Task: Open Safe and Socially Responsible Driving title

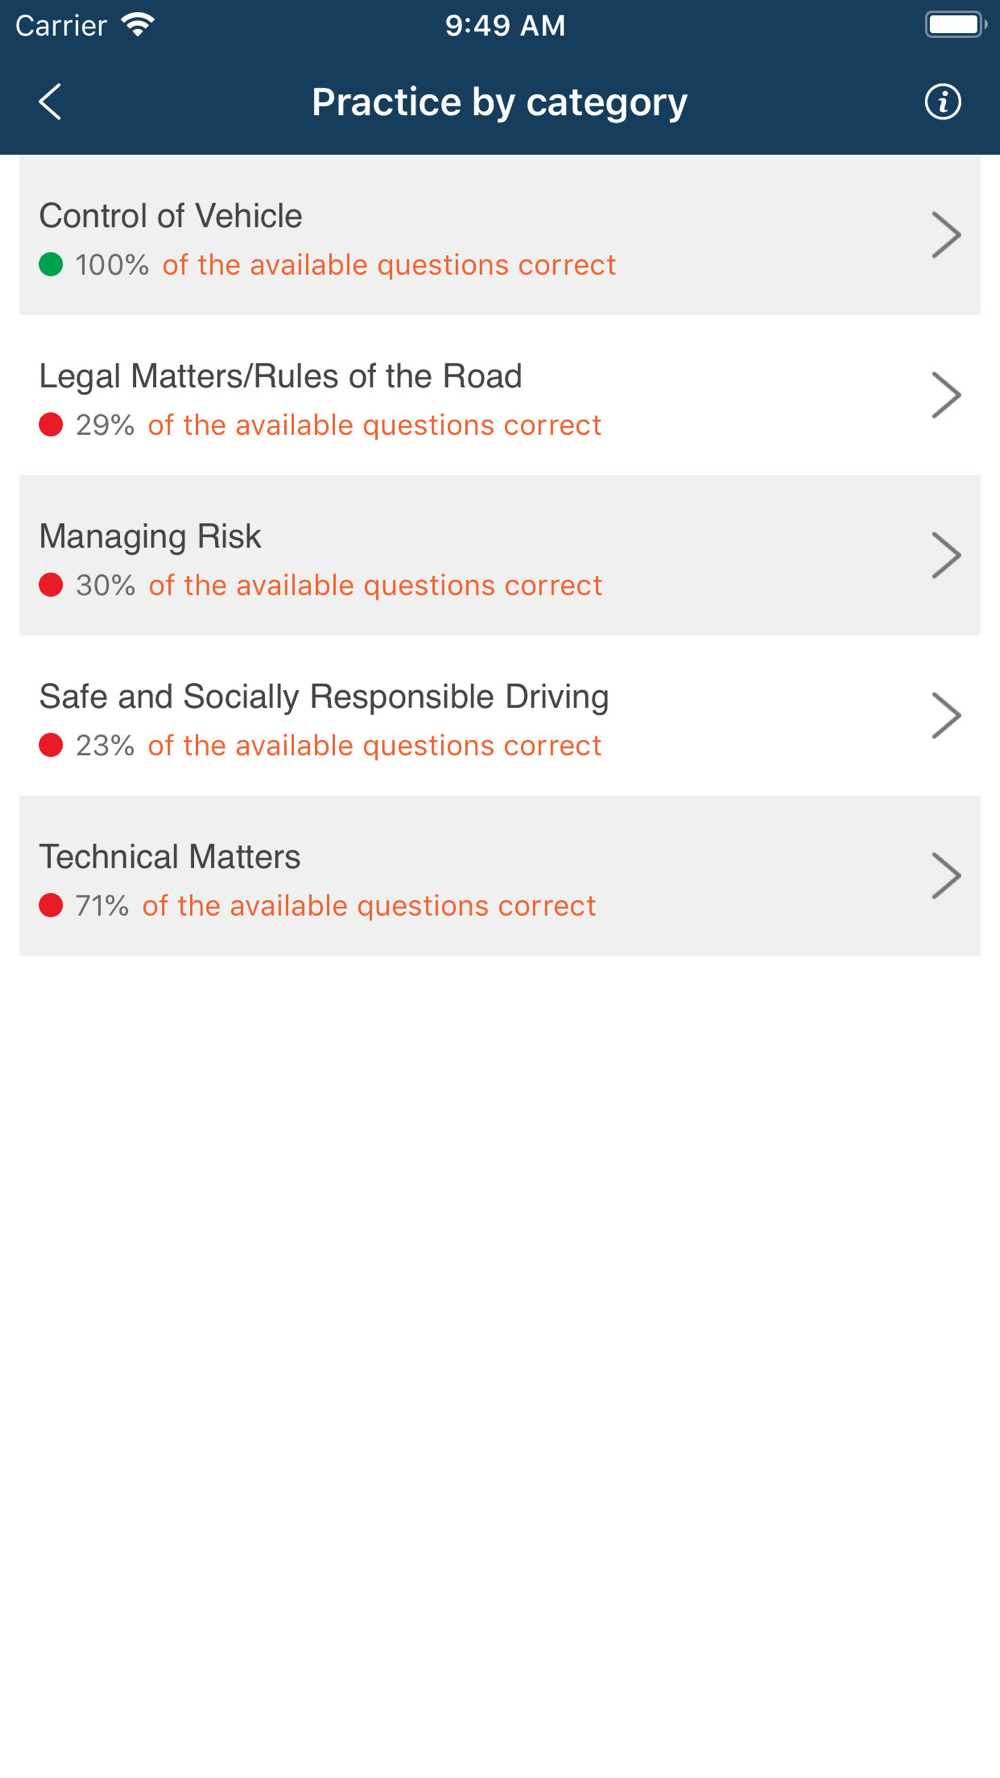Action: [324, 696]
